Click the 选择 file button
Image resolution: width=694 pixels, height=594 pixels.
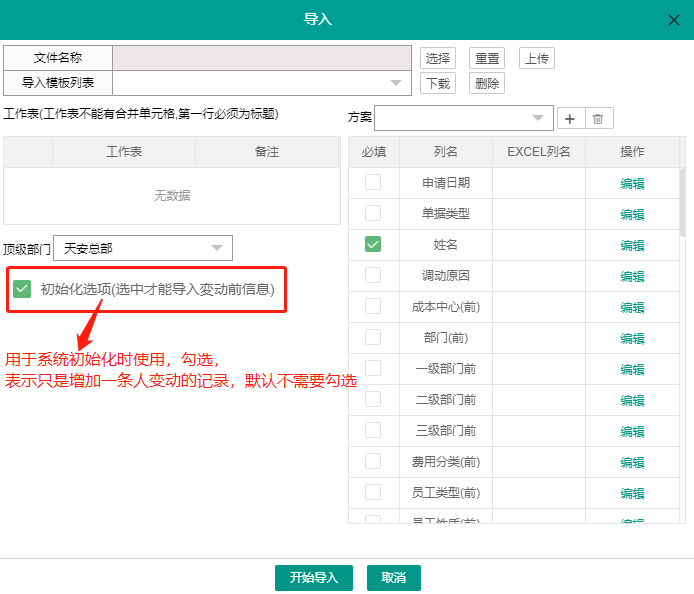pos(438,58)
